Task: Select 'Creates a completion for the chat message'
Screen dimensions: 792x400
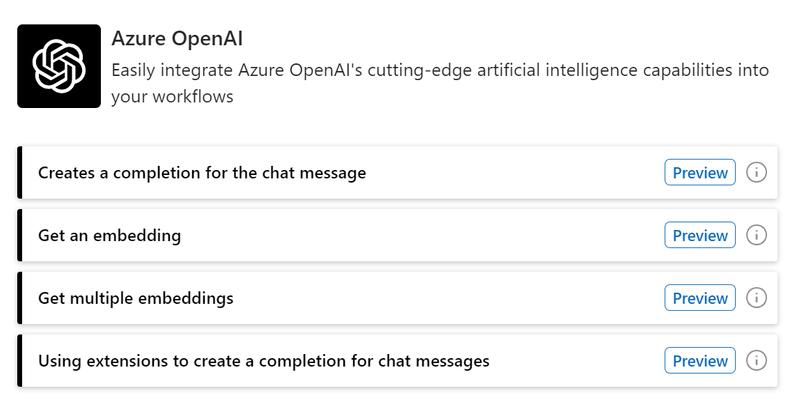Action: click(x=202, y=173)
